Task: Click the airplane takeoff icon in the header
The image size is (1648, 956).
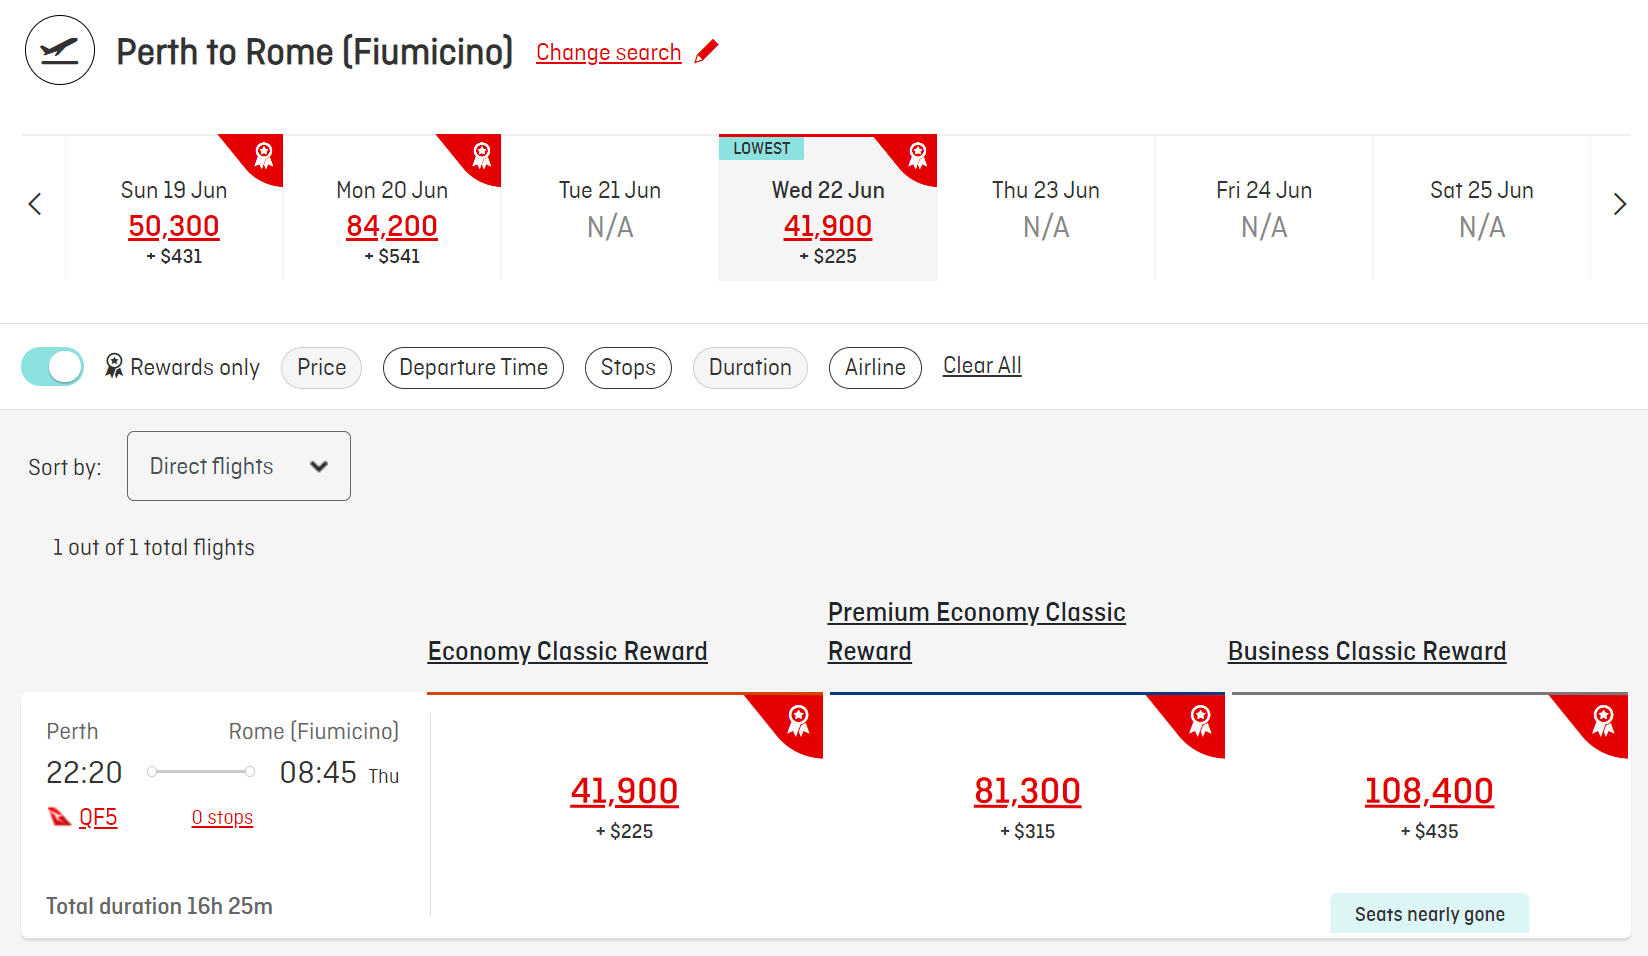Action: 60,50
